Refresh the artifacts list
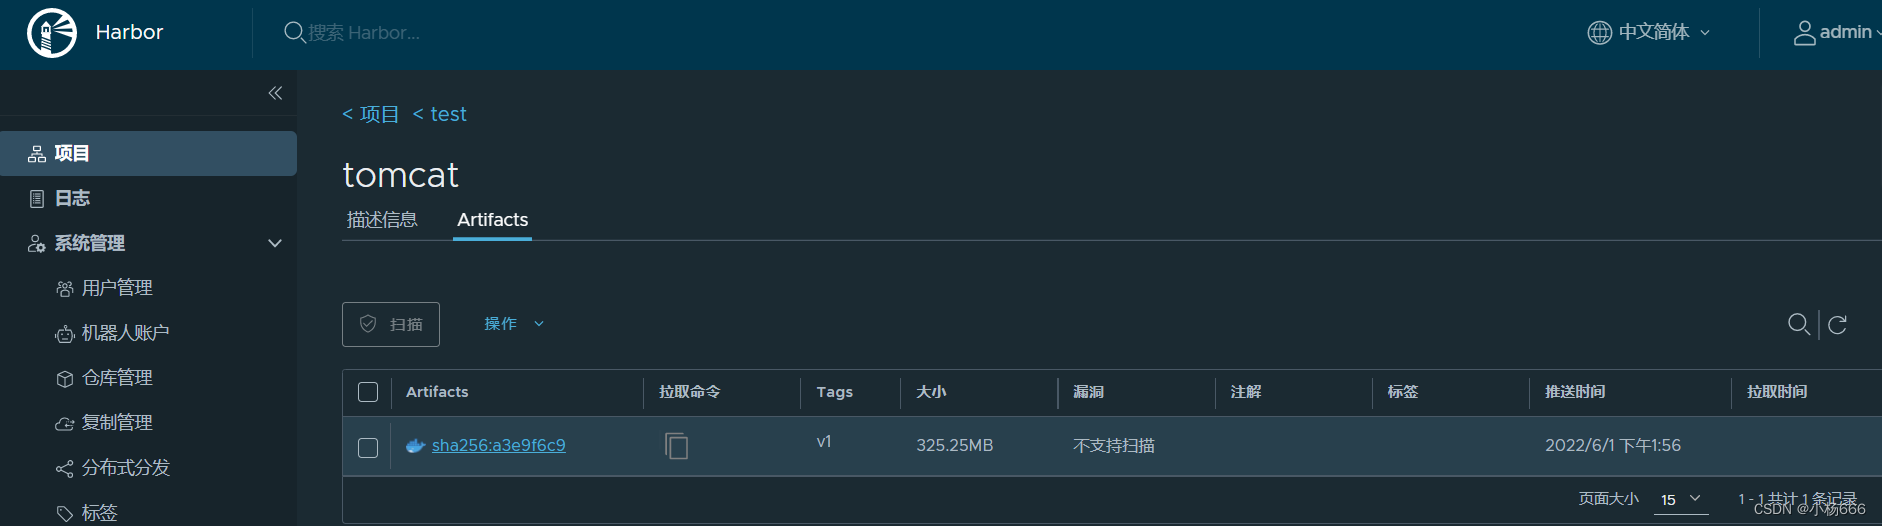The width and height of the screenshot is (1882, 526). [x=1837, y=324]
